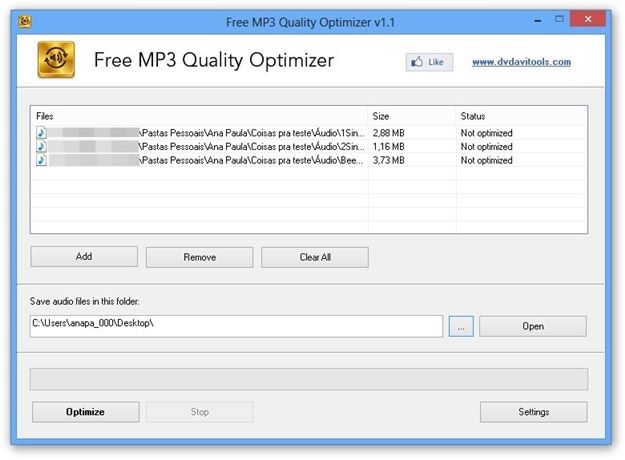
Task: Minimize the Free MP3 Quality Optimizer window
Action: [538, 20]
